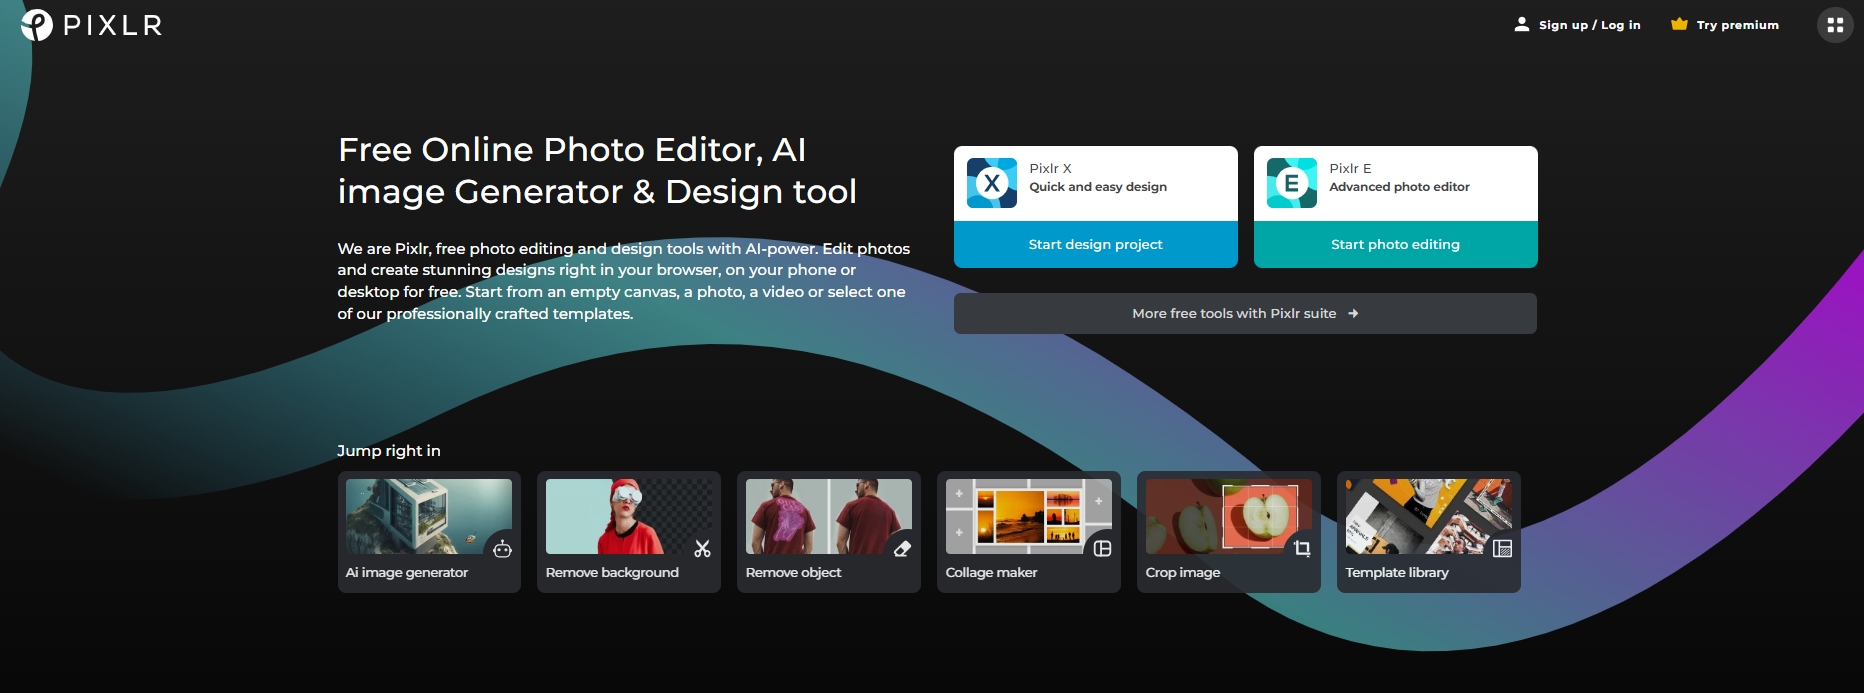
Task: Click the crop tool icon
Action: 1302,549
